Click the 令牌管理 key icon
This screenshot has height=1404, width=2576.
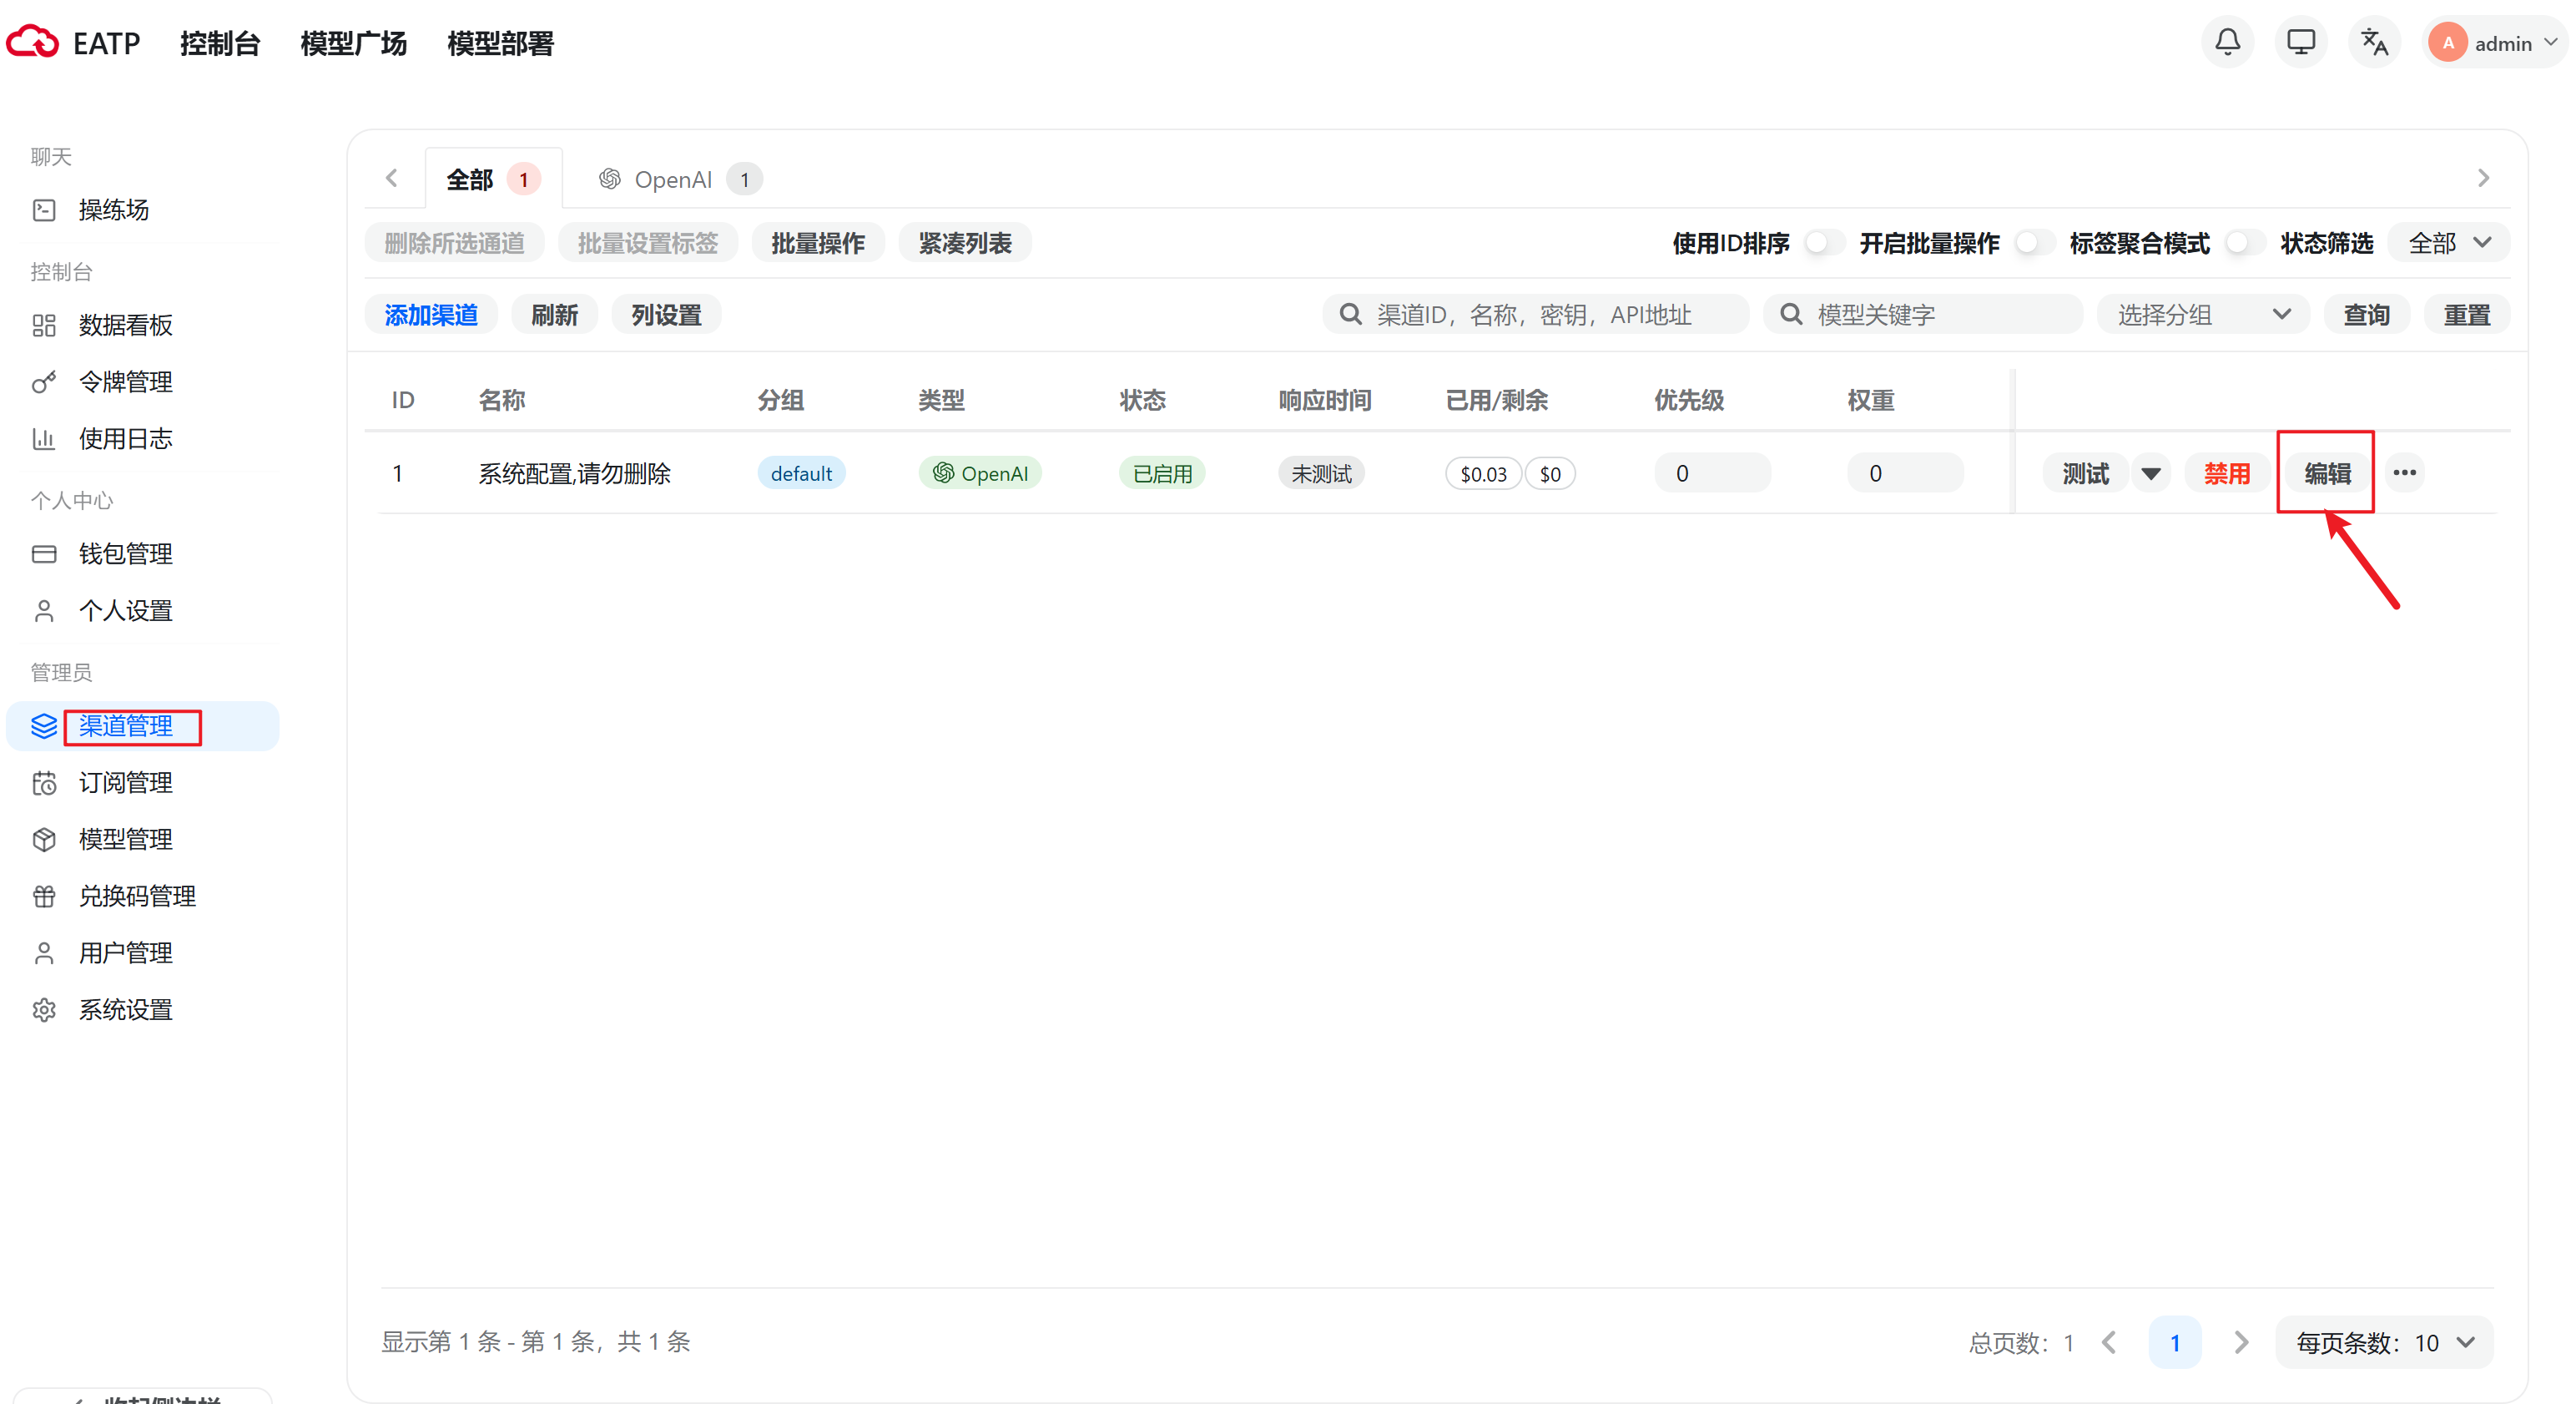(44, 382)
